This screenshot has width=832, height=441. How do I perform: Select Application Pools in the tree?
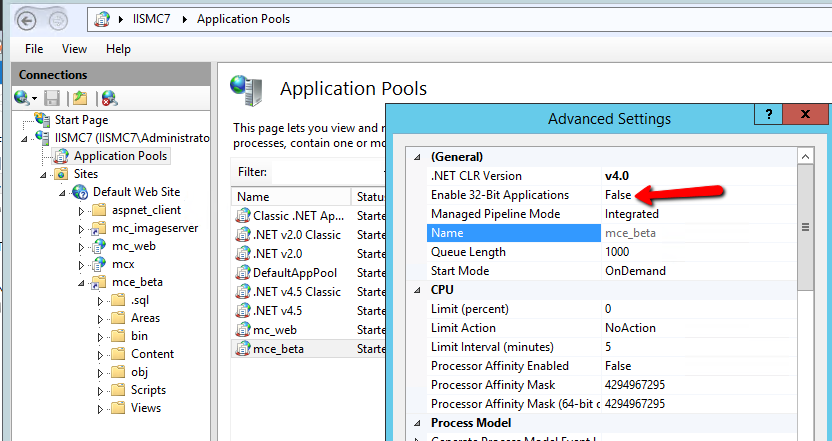click(120, 156)
